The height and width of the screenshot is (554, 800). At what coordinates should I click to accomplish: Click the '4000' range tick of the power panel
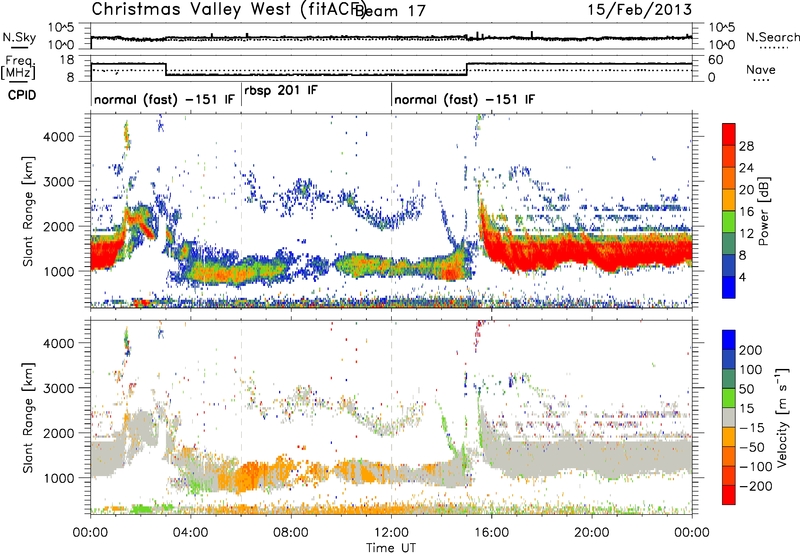click(58, 137)
